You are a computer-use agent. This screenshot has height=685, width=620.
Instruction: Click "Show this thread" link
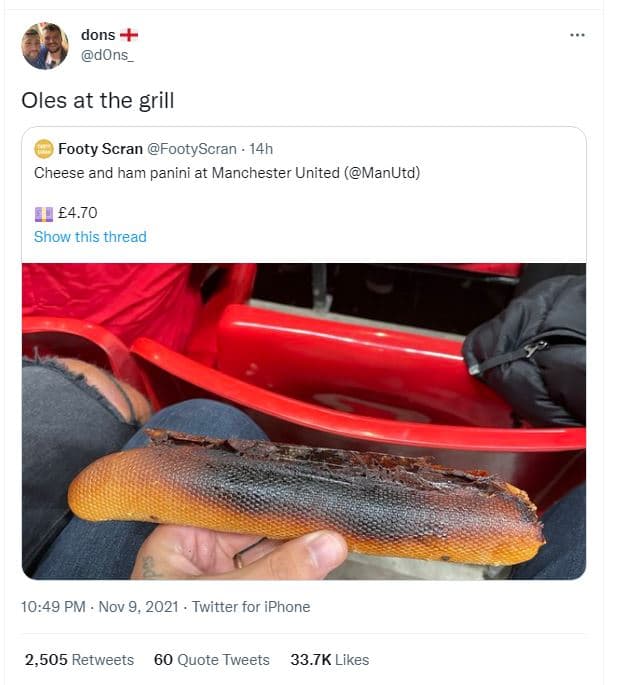[90, 237]
